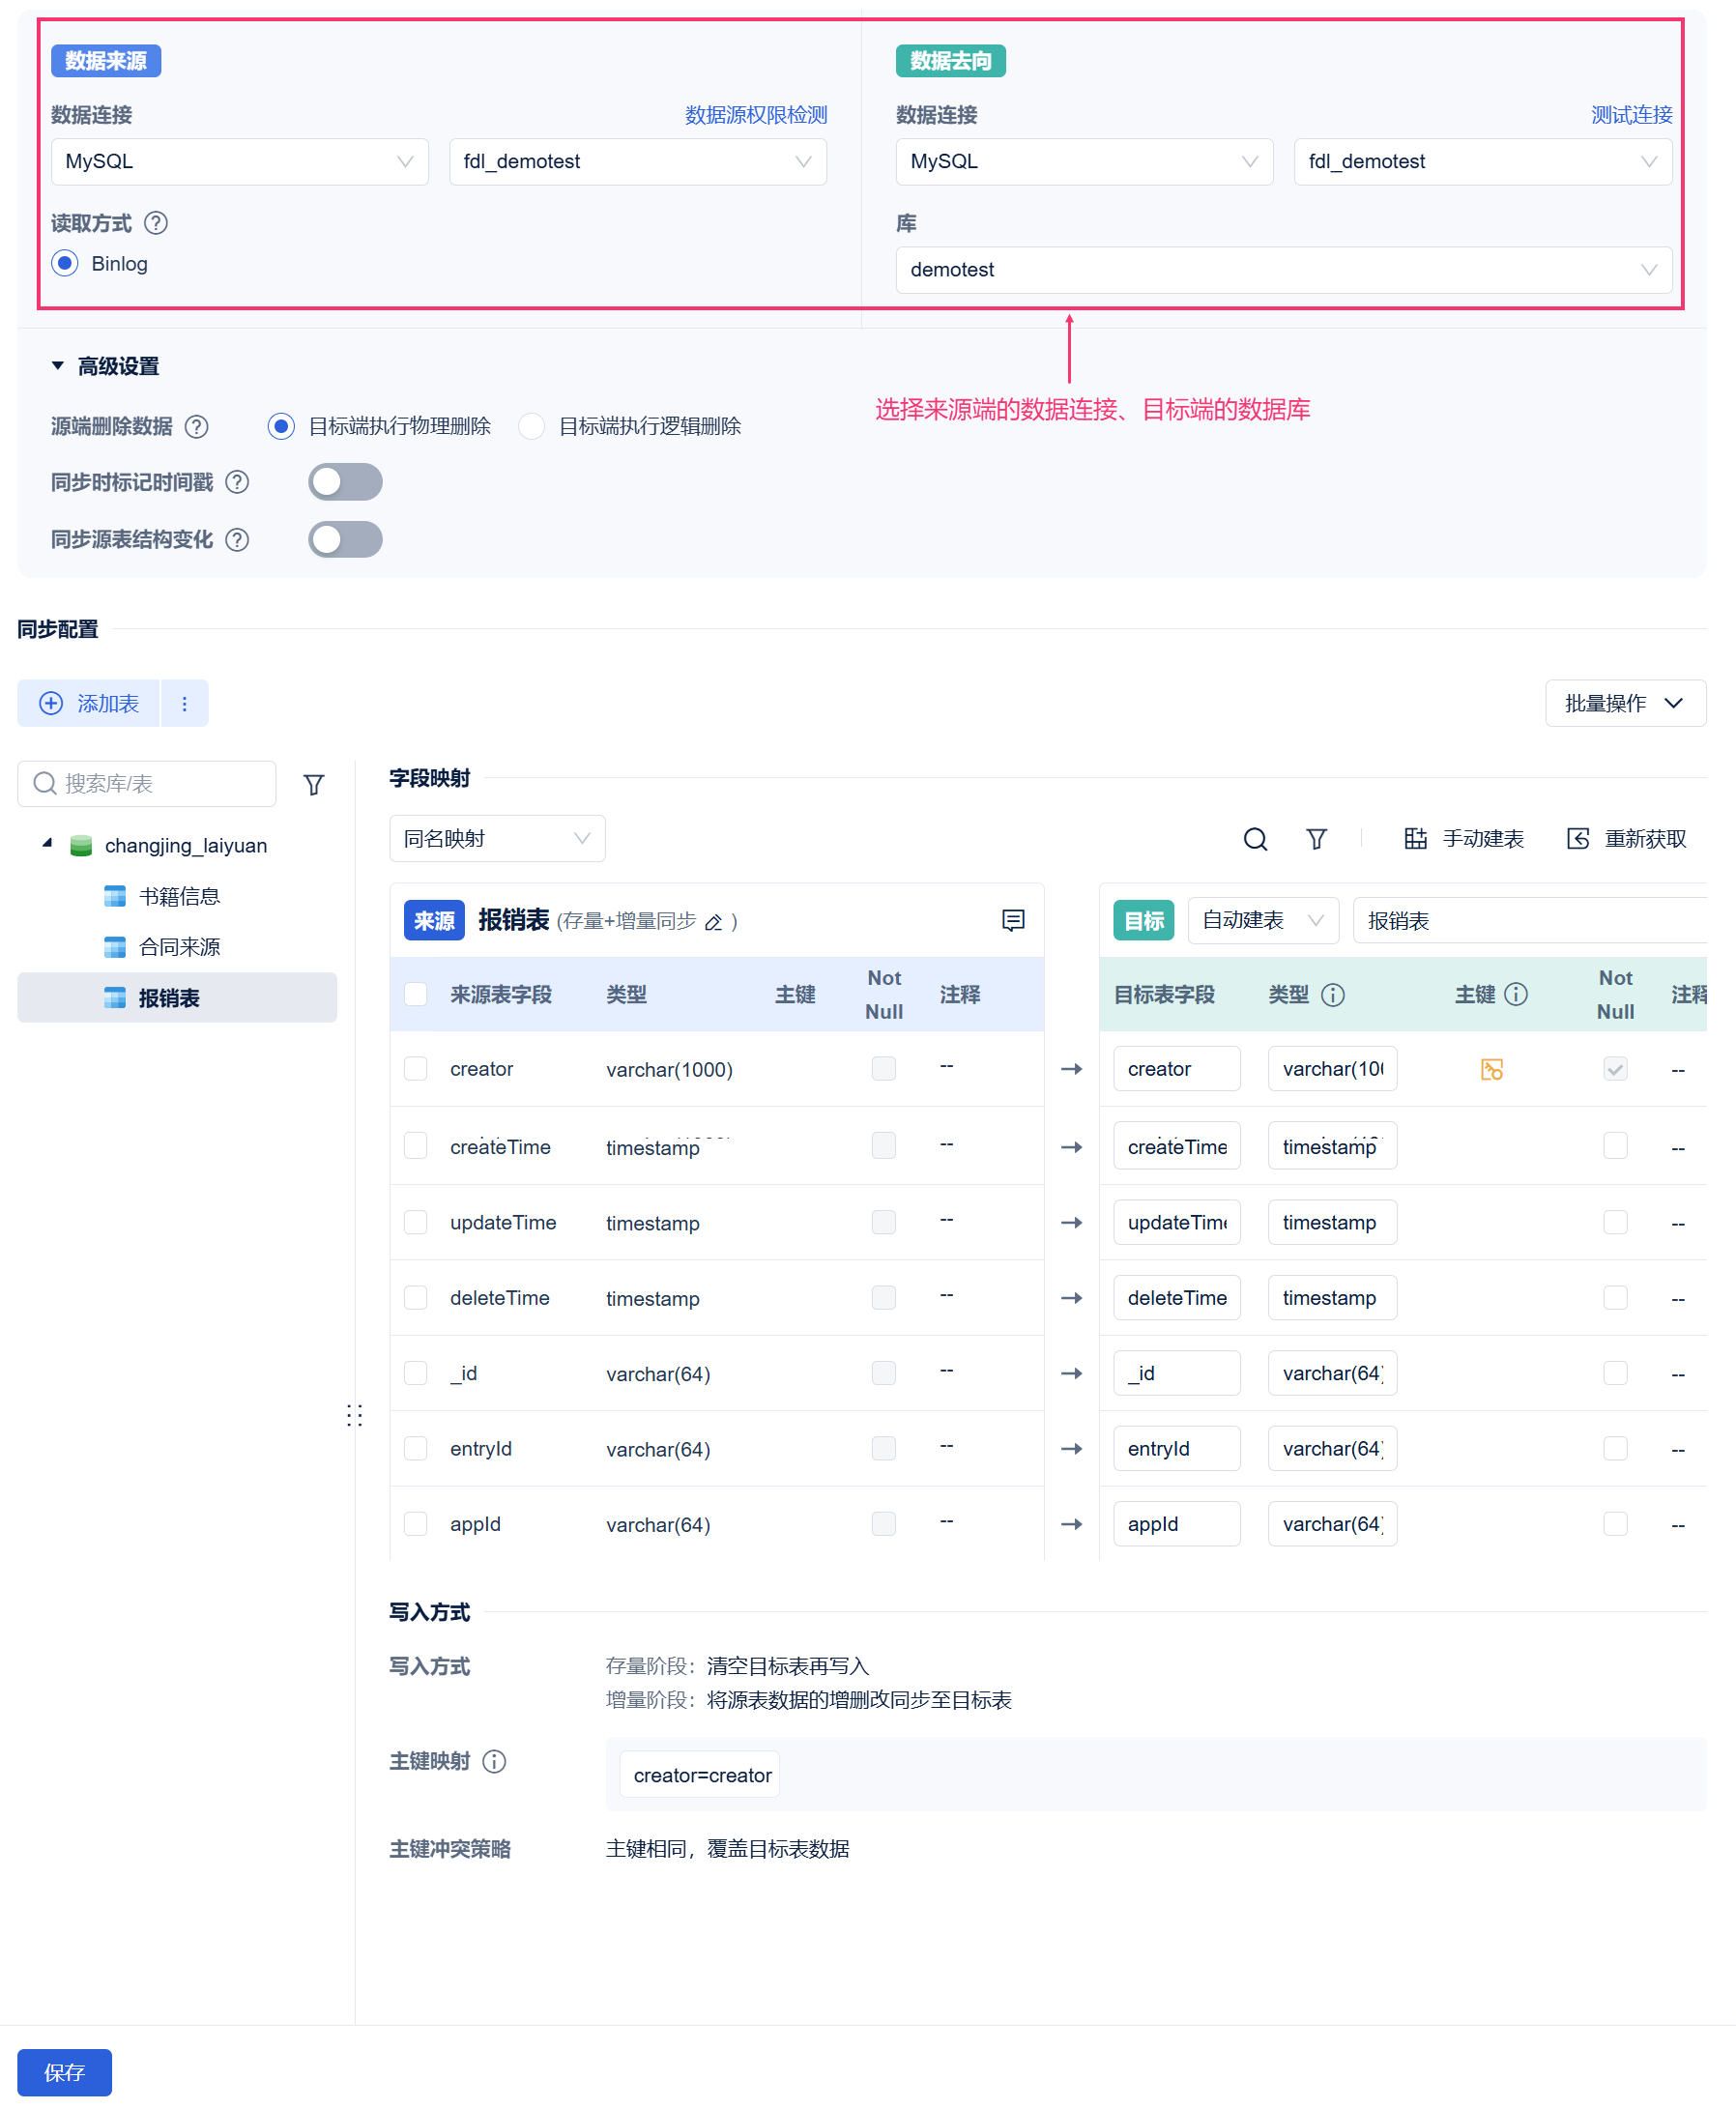The image size is (1736, 2109).
Task: Turn on the 同步源表结构变化 switch
Action: [345, 539]
